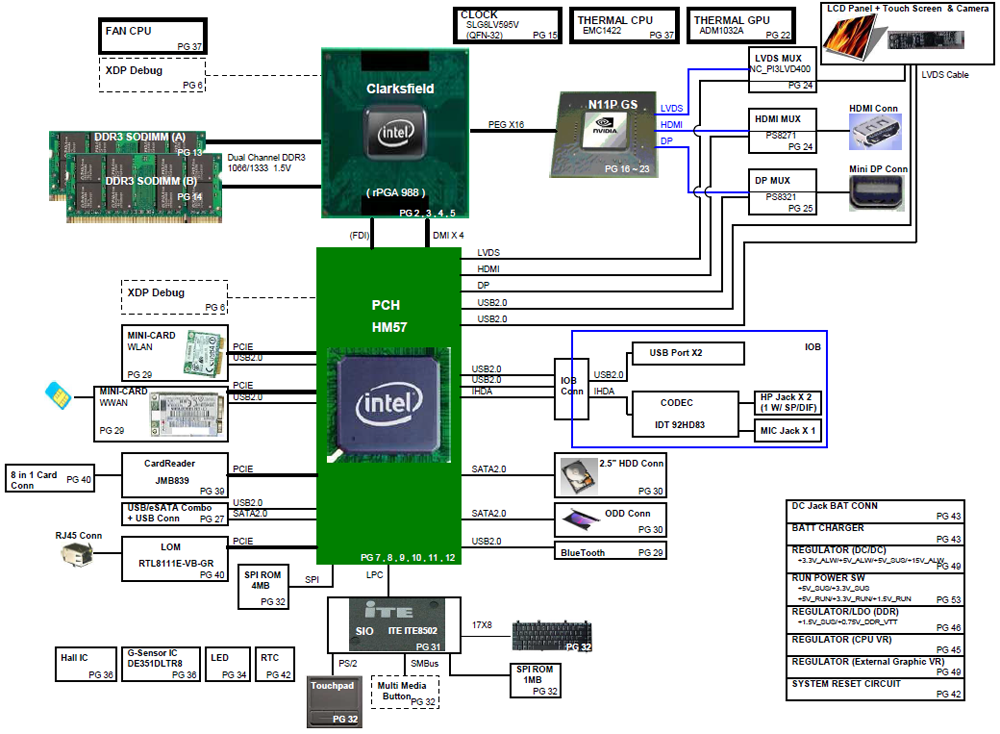Image resolution: width=1000 pixels, height=734 pixels.
Task: Select the LVDS MUX block
Action: click(783, 69)
